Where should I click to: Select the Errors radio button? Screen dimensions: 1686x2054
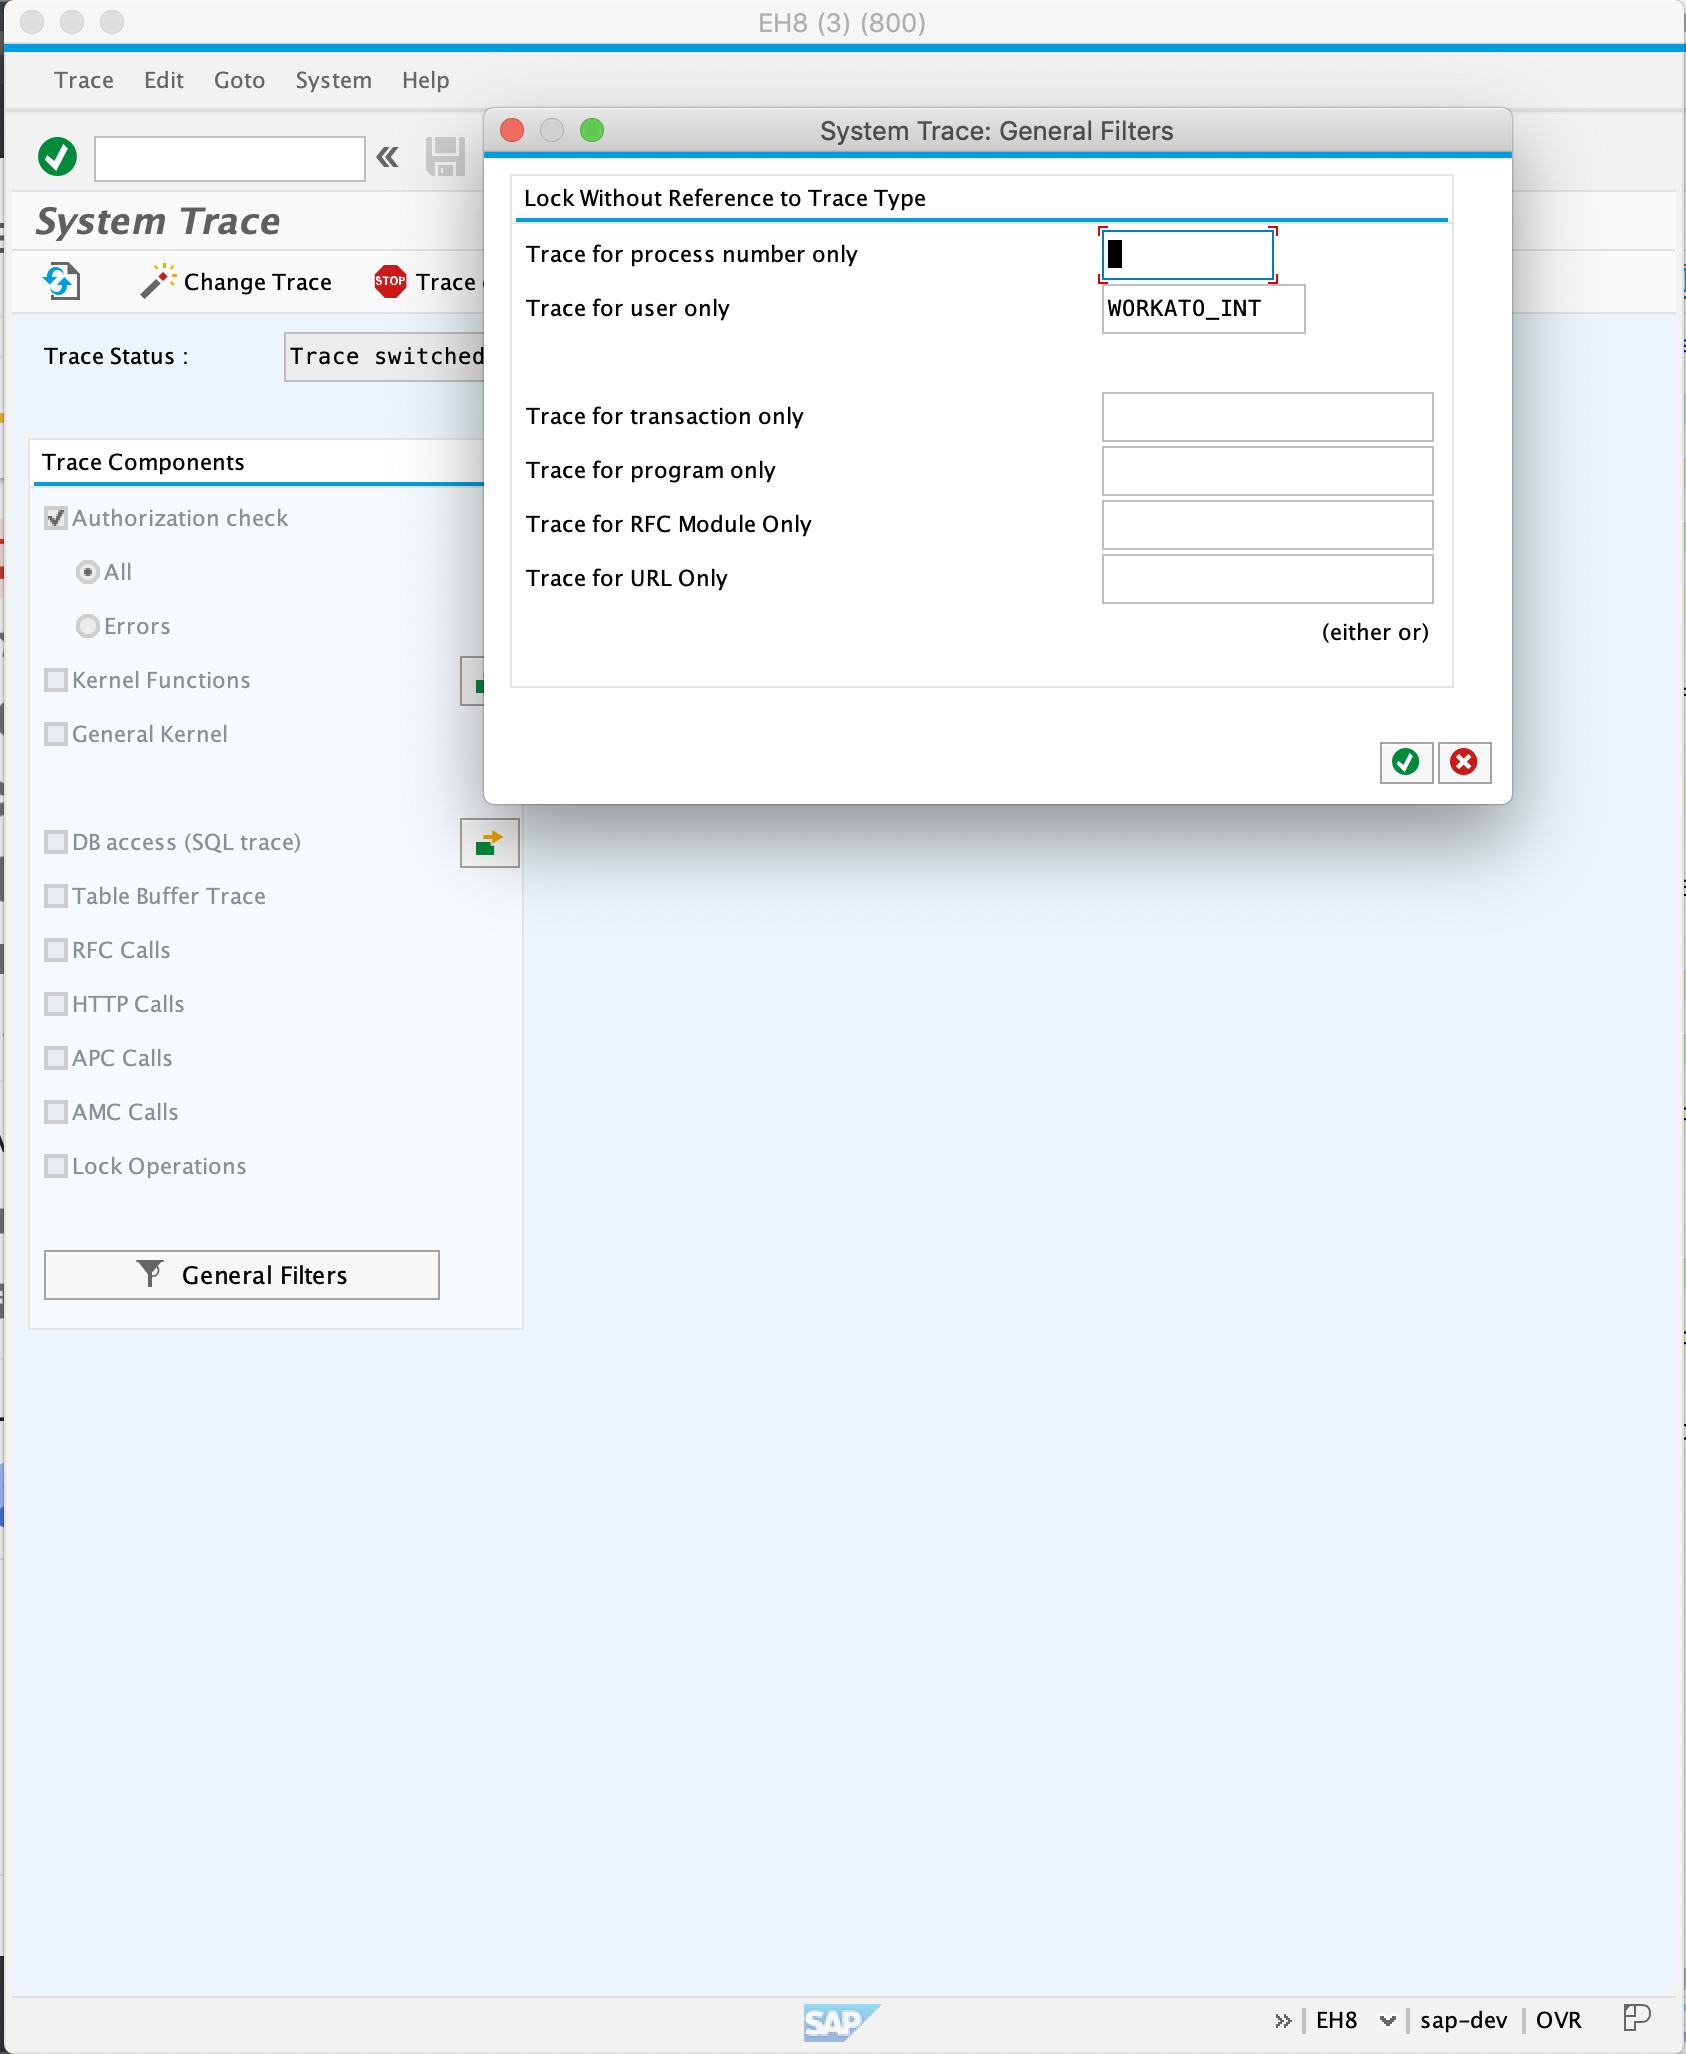(x=88, y=625)
